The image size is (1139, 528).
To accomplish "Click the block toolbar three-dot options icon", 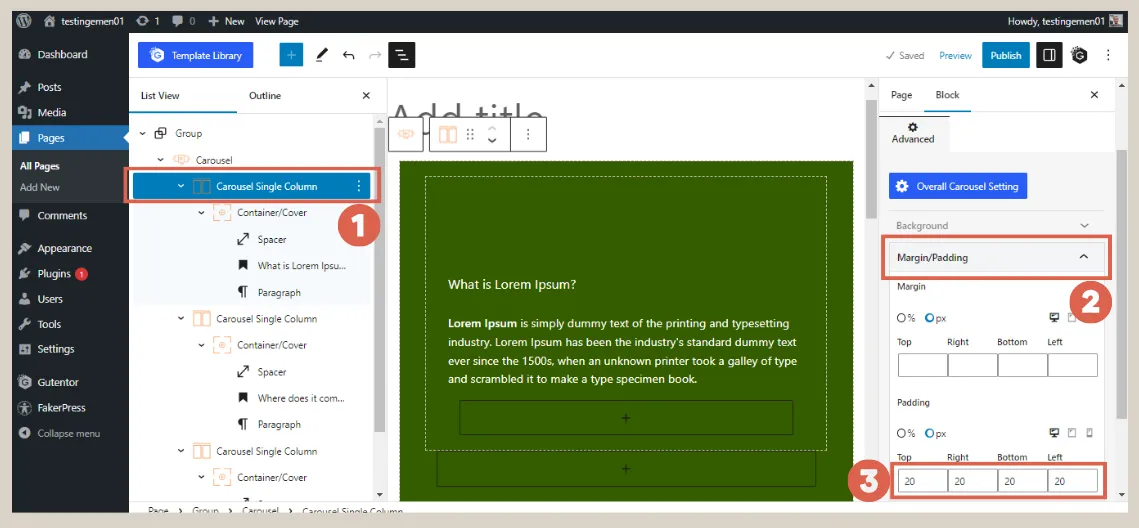I will pyautogui.click(x=528, y=134).
